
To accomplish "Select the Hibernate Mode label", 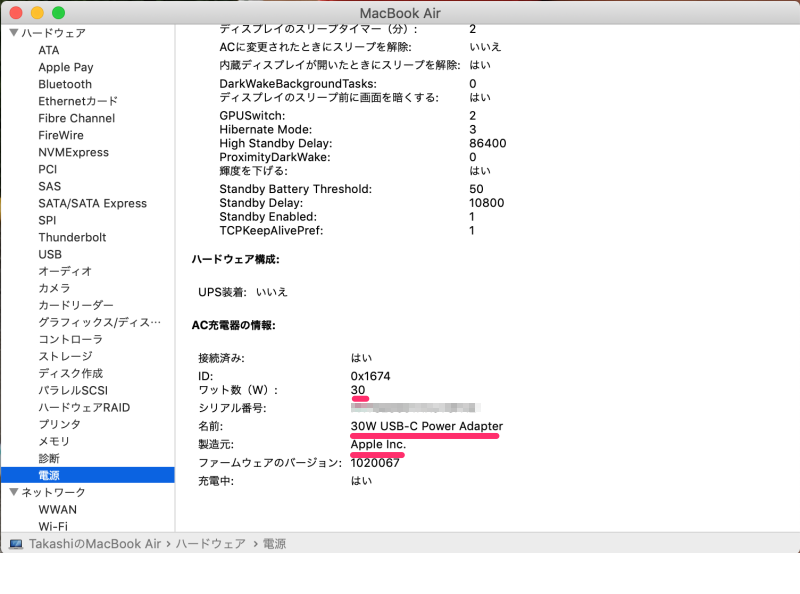I will [266, 130].
